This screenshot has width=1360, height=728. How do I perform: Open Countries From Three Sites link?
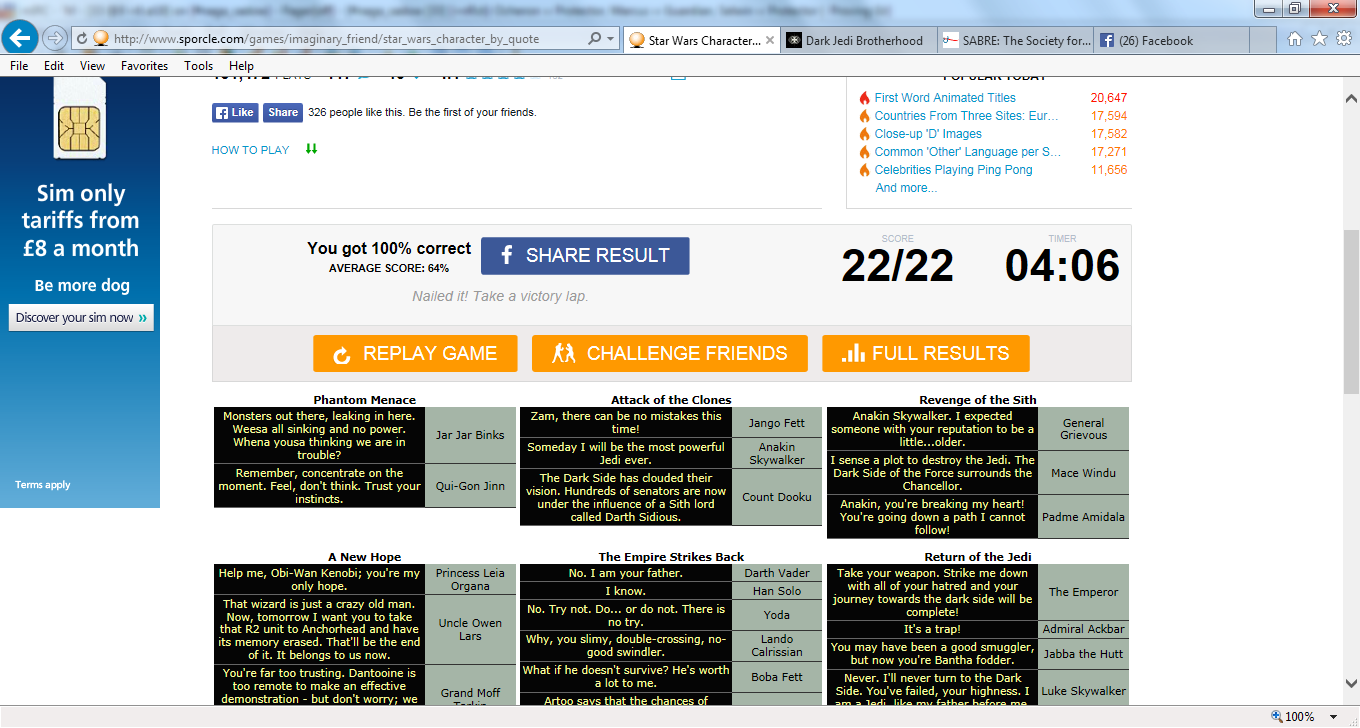(966, 116)
